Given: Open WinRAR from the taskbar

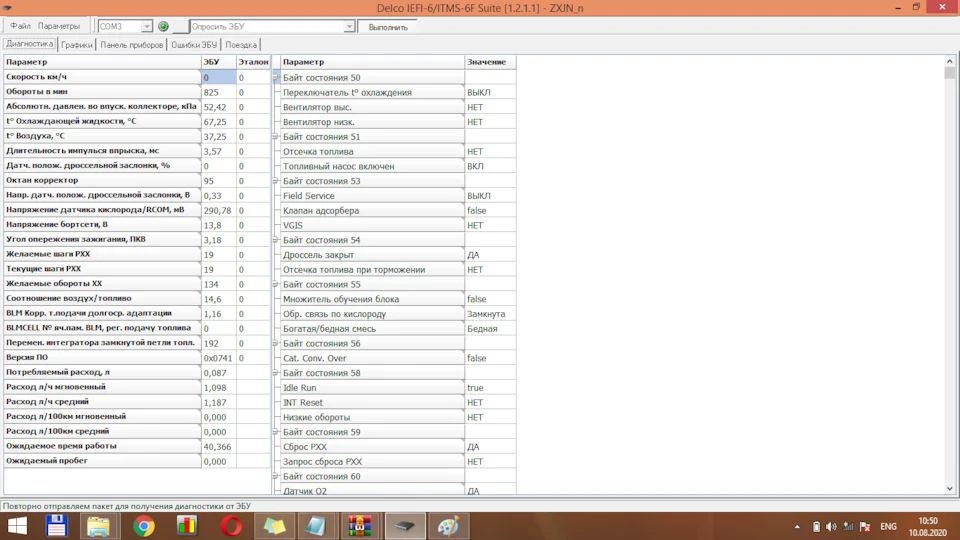Looking at the screenshot, I should (359, 526).
